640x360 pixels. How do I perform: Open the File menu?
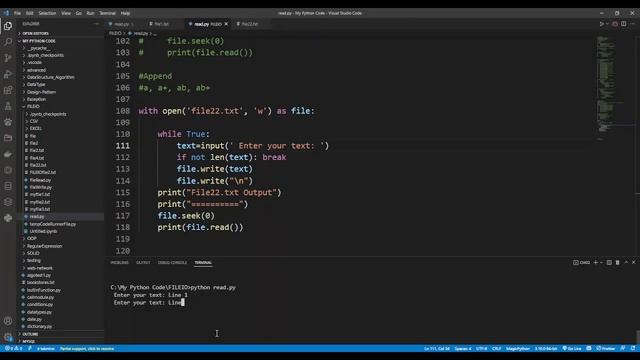18,13
